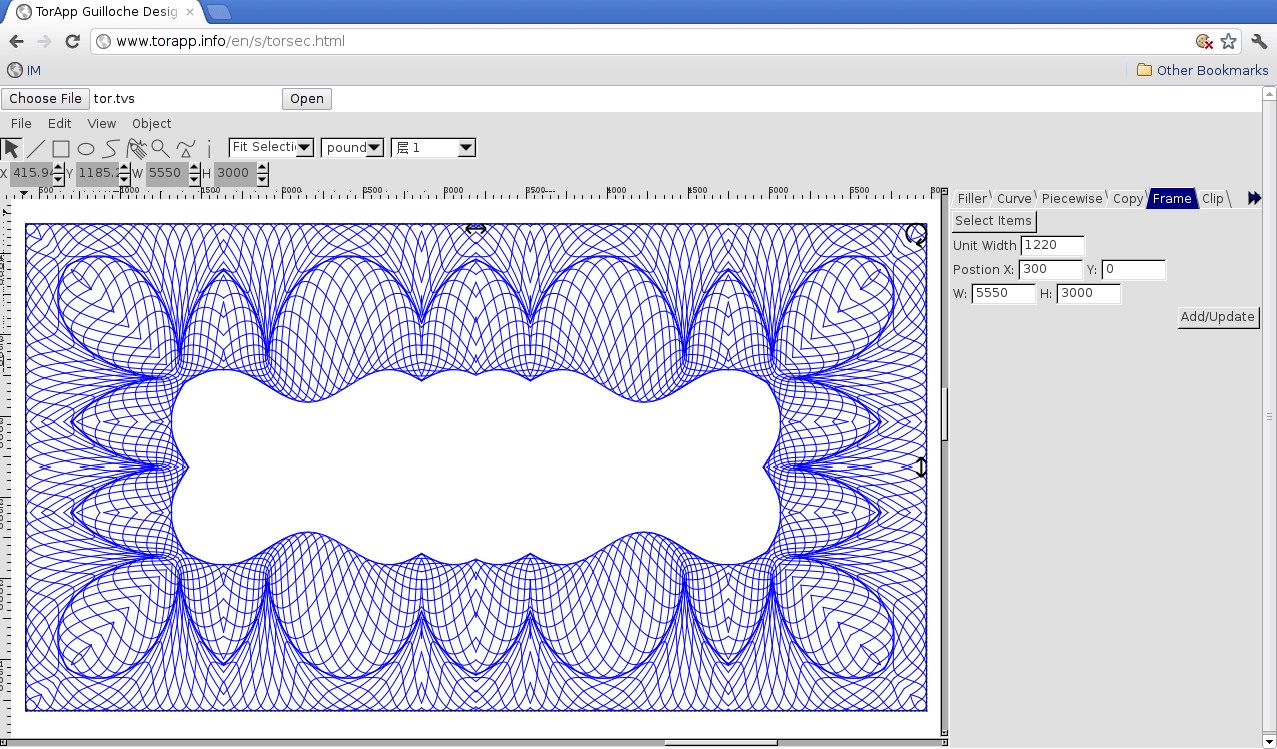Image resolution: width=1277 pixels, height=749 pixels.
Task: Choose the ellipse drawing tool
Action: point(86,148)
